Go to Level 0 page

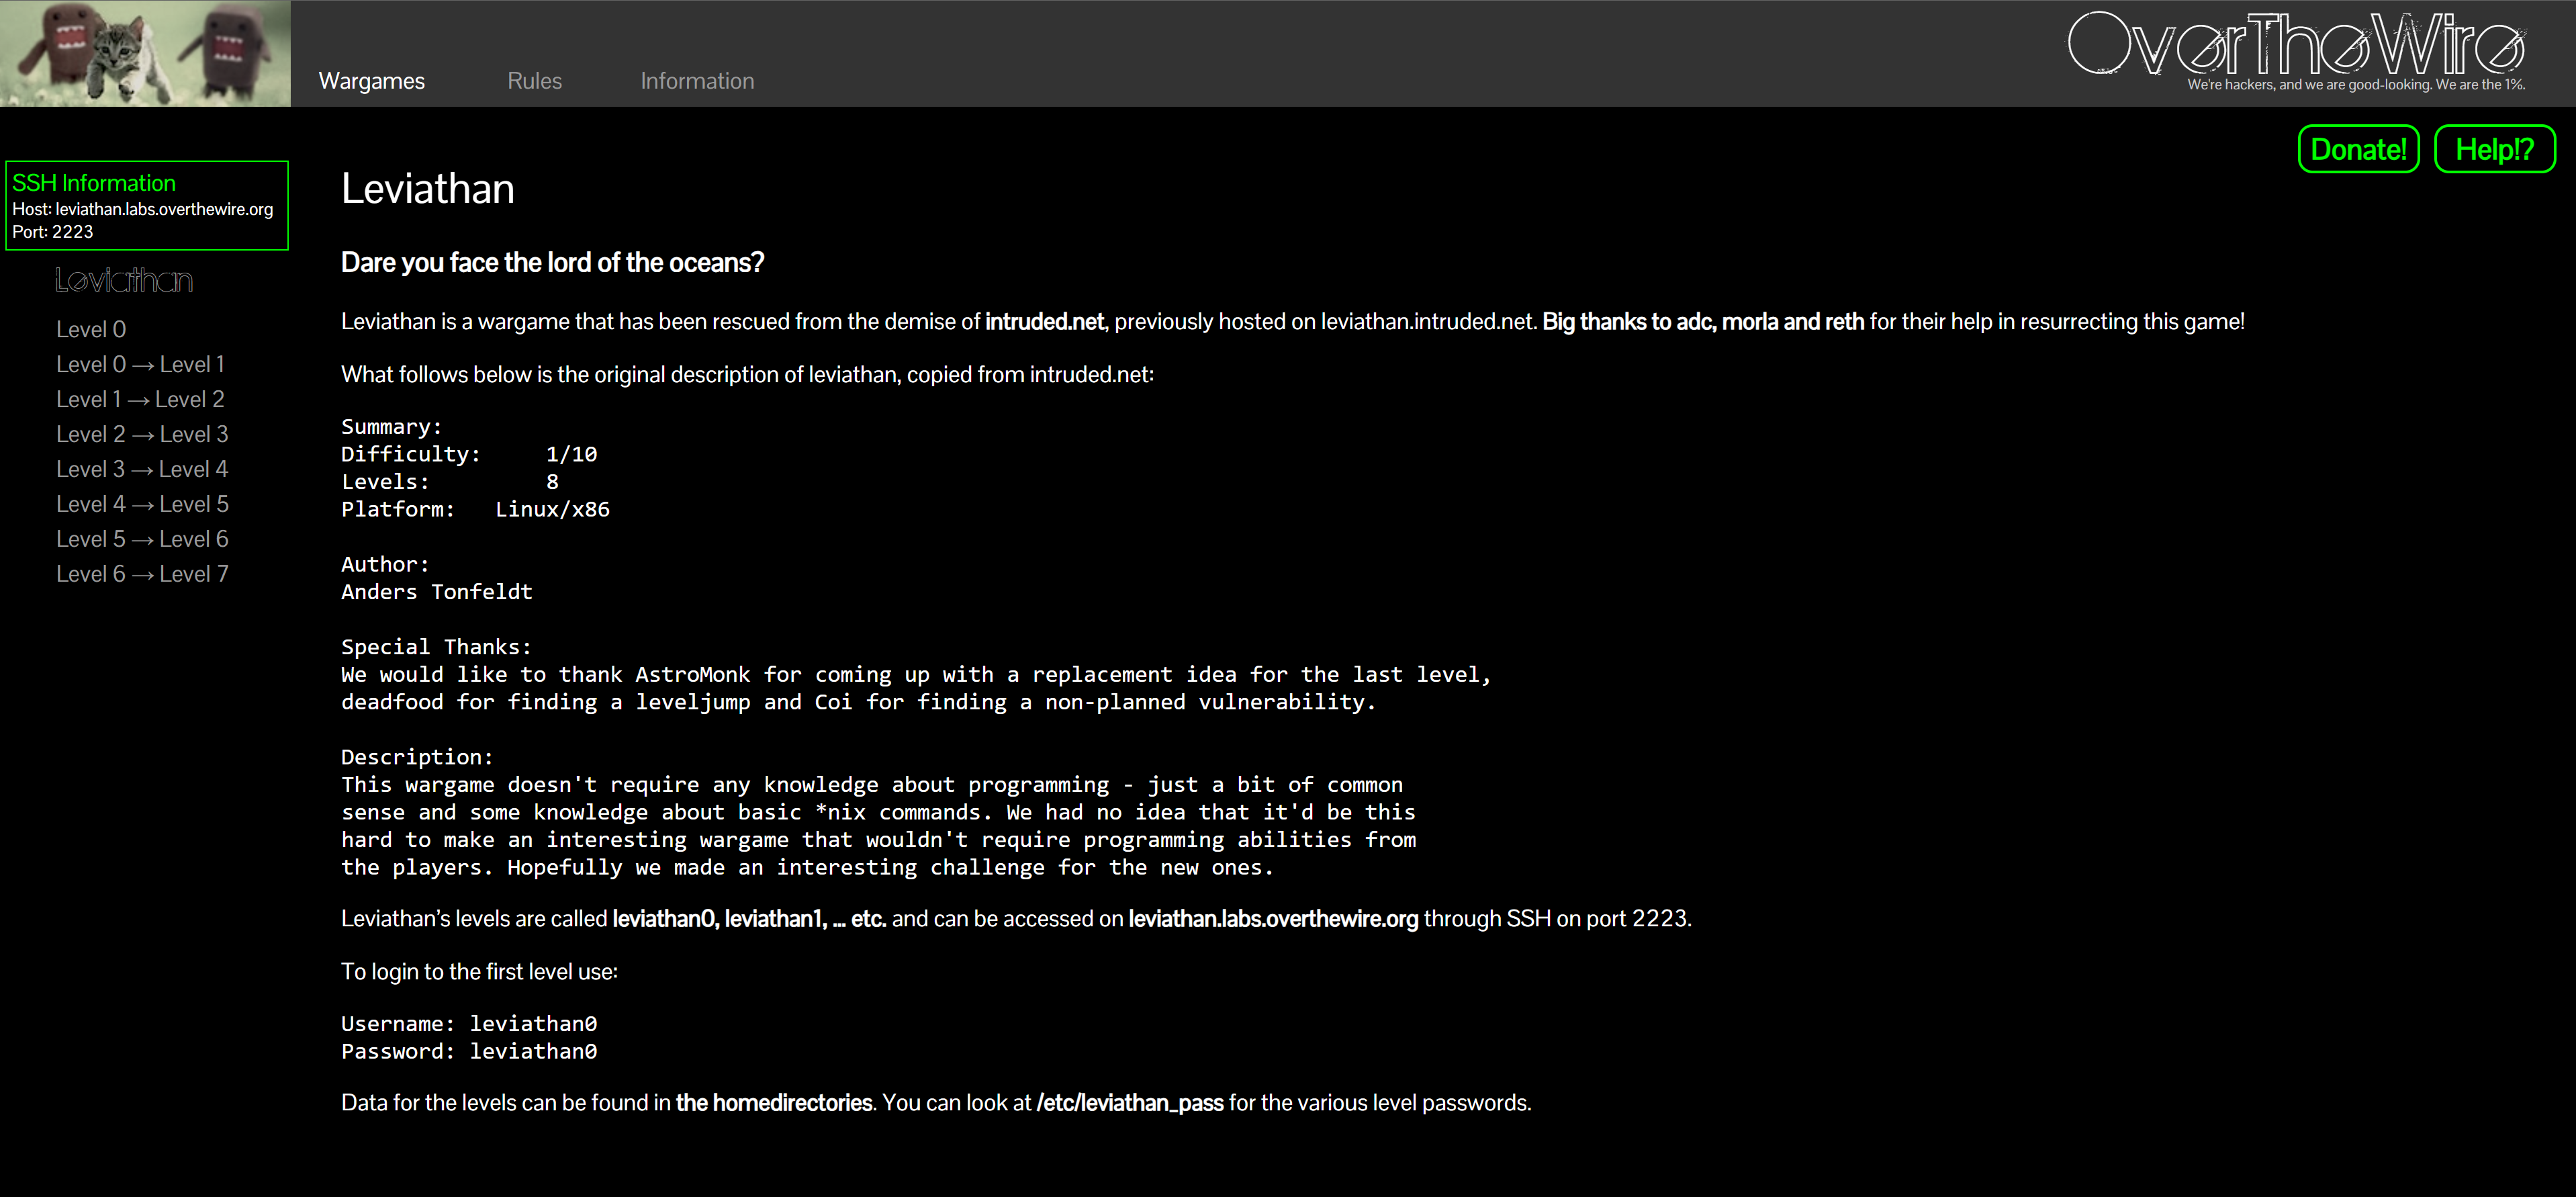(91, 329)
